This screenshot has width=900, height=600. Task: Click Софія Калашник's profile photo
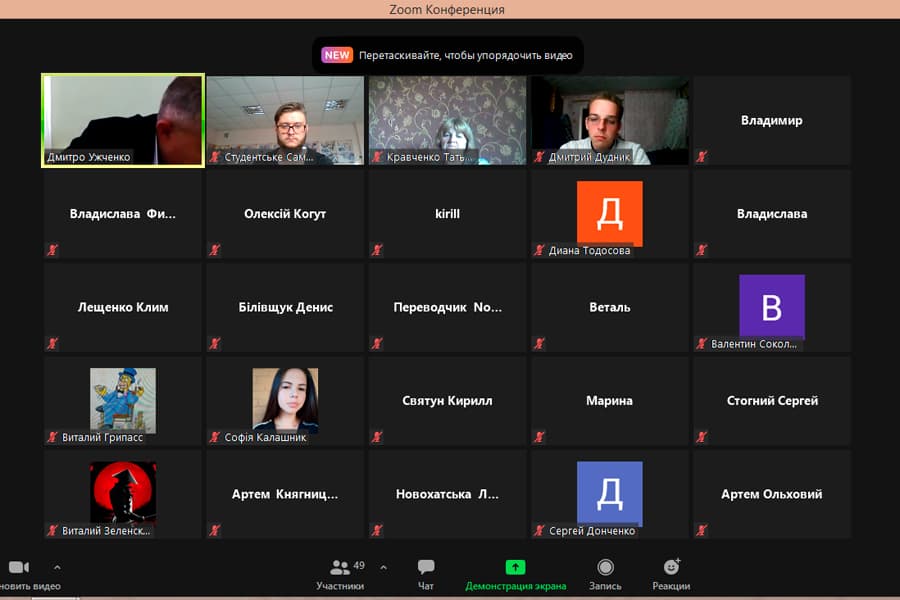pos(285,400)
